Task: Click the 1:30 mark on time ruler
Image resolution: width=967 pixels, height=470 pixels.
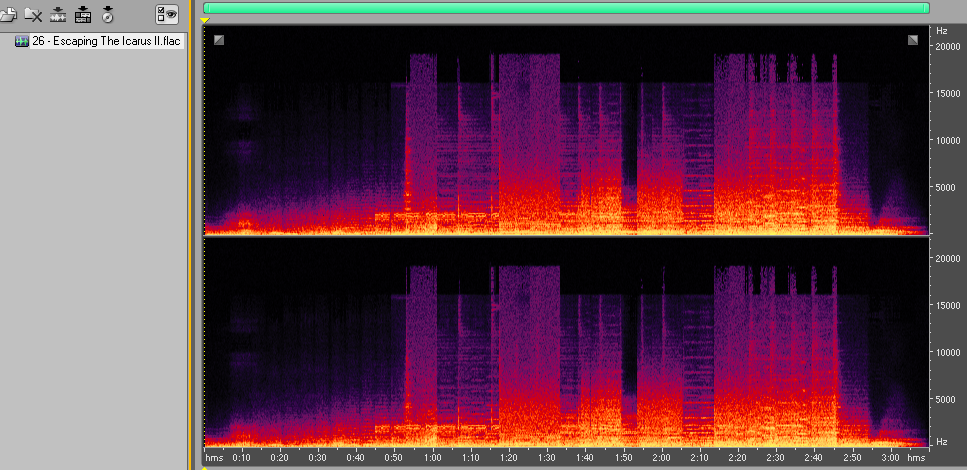Action: pyautogui.click(x=547, y=458)
